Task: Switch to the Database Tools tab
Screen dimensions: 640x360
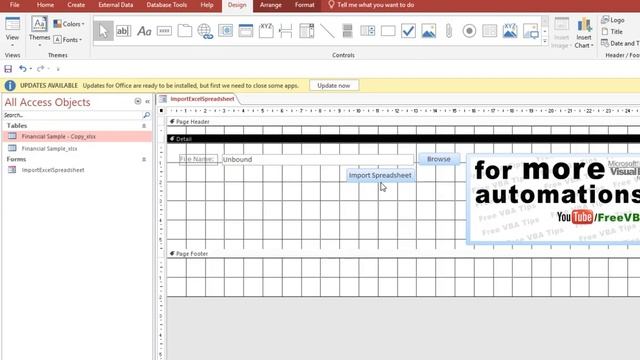Action: click(x=167, y=5)
